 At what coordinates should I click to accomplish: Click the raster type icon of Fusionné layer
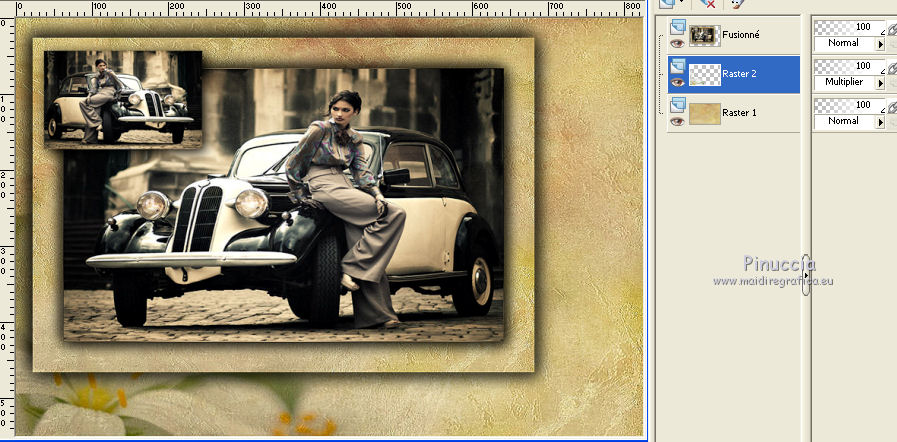678,27
